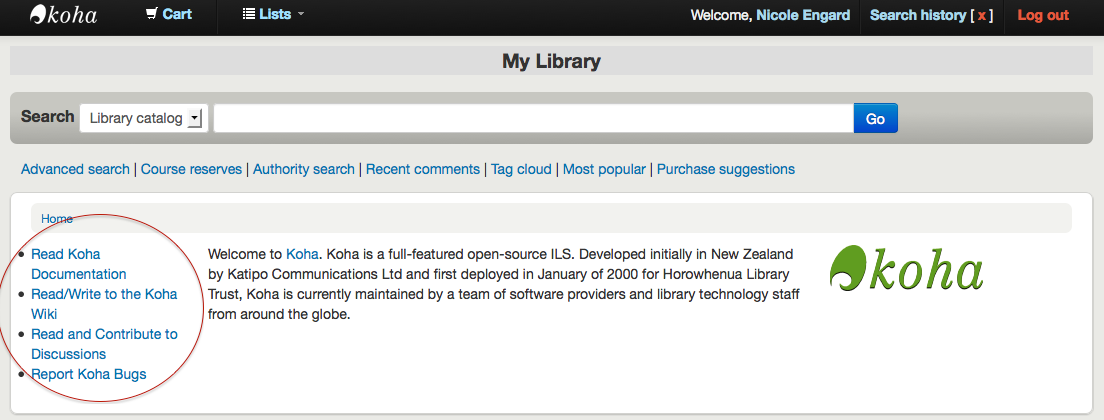Image resolution: width=1104 pixels, height=420 pixels.
Task: Open Nicole Engard's account page
Action: coord(803,15)
